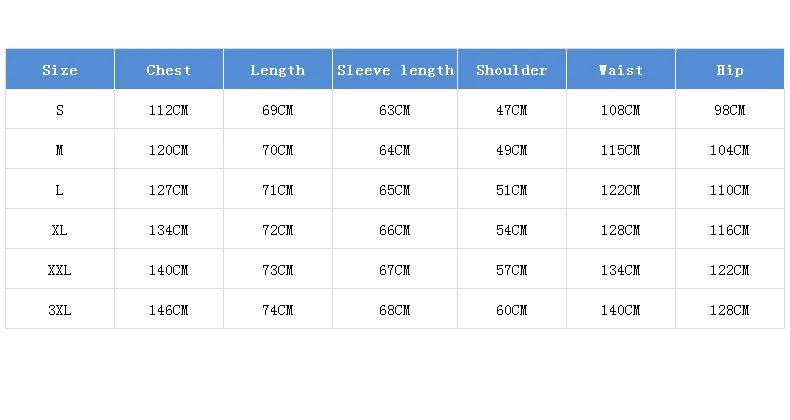Click the Chest column header
The width and height of the screenshot is (790, 420).
168,70
